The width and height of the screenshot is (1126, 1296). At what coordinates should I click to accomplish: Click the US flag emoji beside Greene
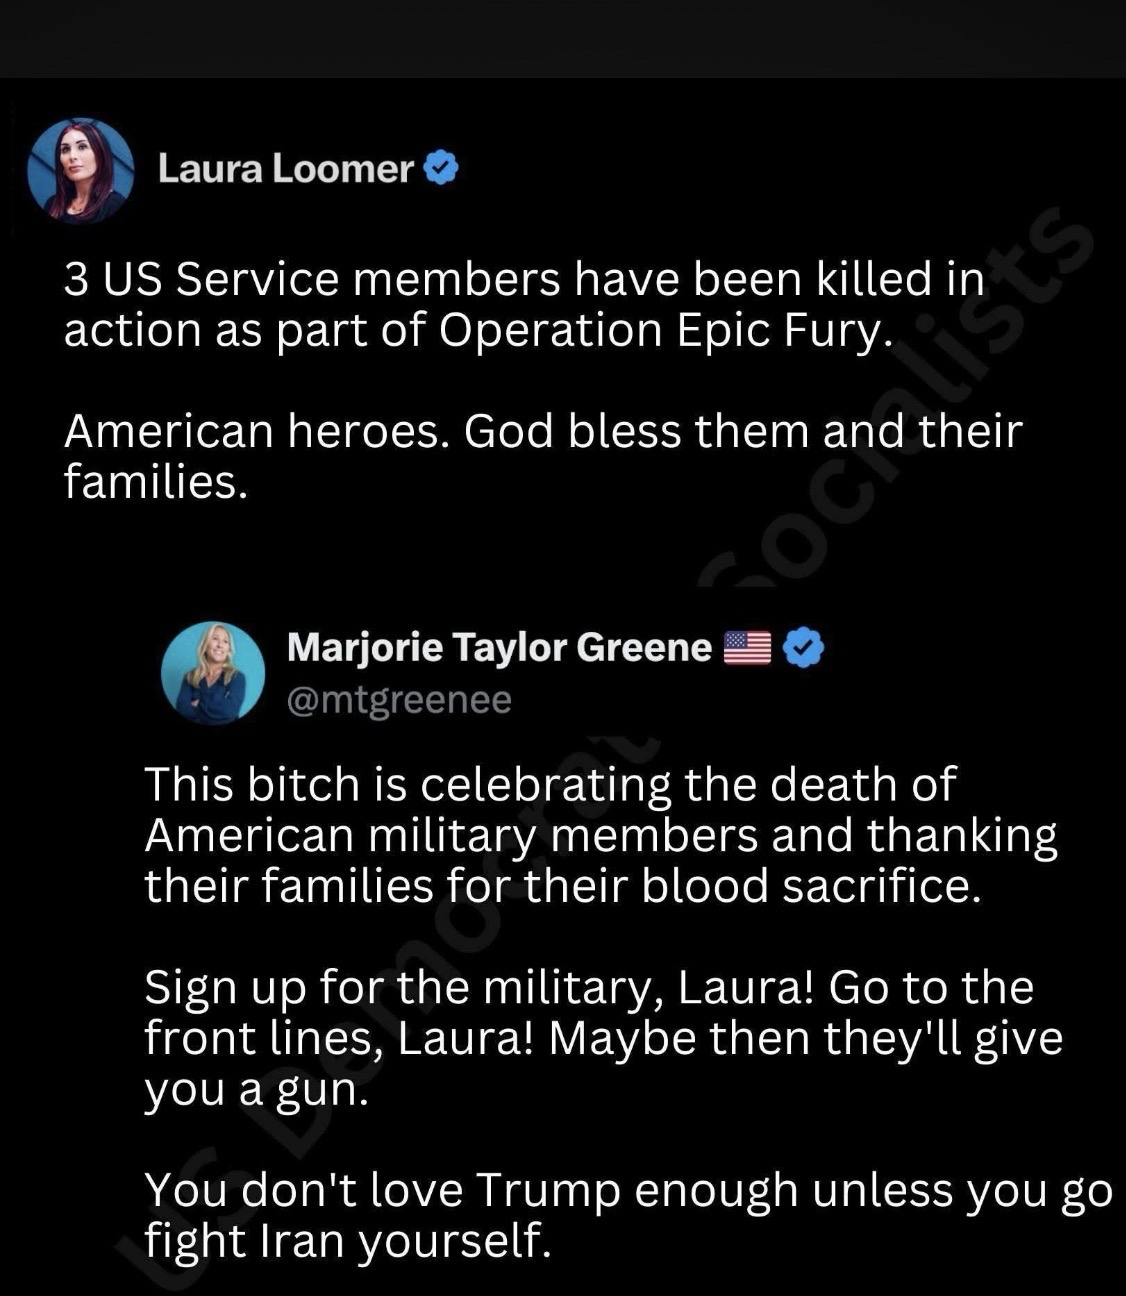point(747,649)
